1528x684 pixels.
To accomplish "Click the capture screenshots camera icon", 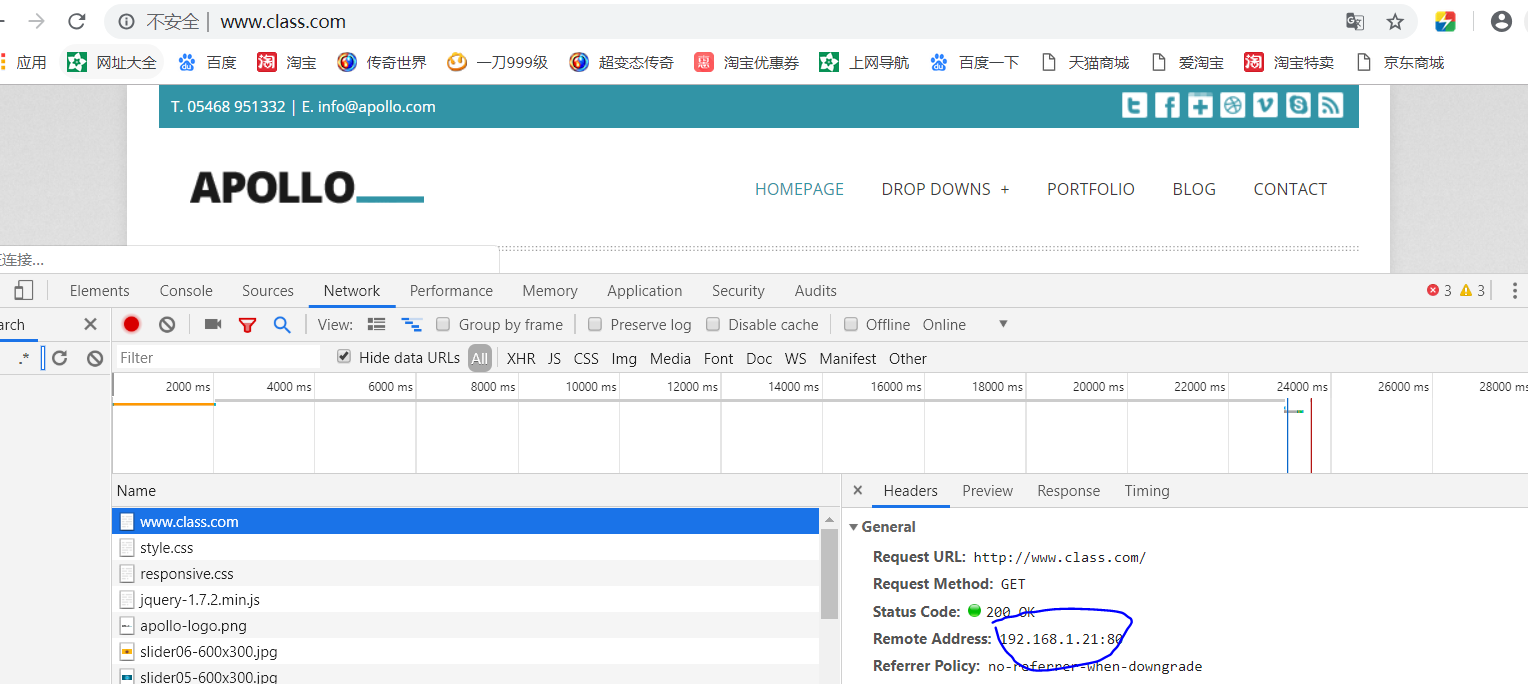I will 212,324.
